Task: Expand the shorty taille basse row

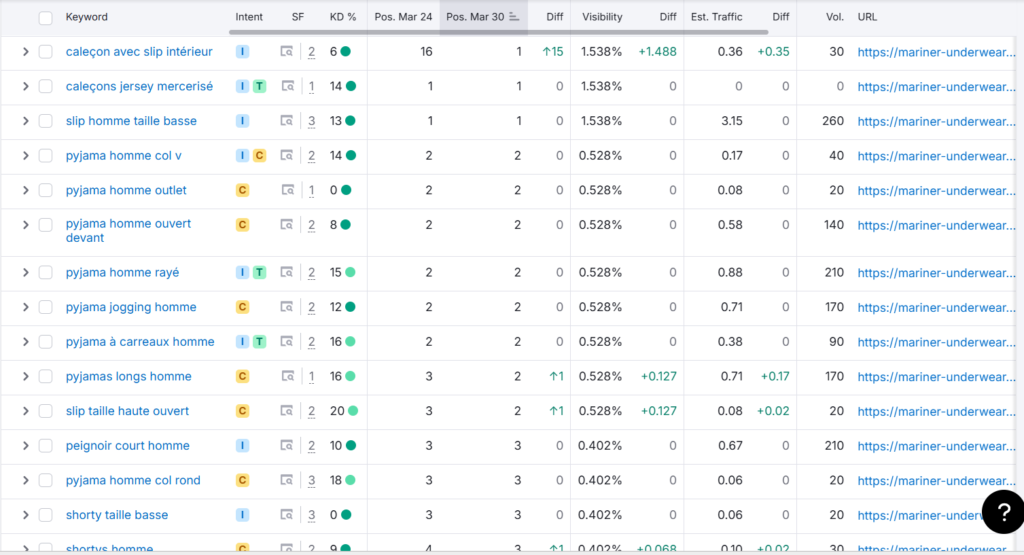Action: point(25,515)
